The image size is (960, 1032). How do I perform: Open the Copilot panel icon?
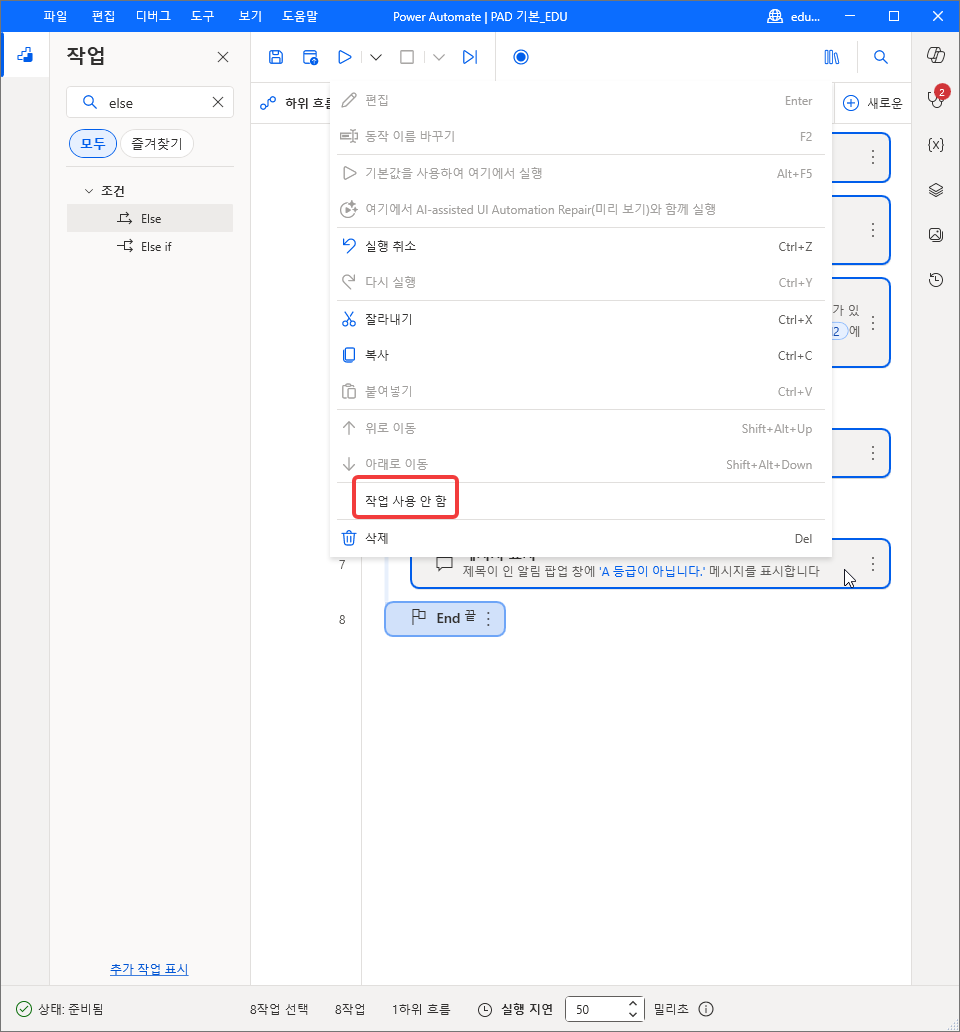[936, 55]
